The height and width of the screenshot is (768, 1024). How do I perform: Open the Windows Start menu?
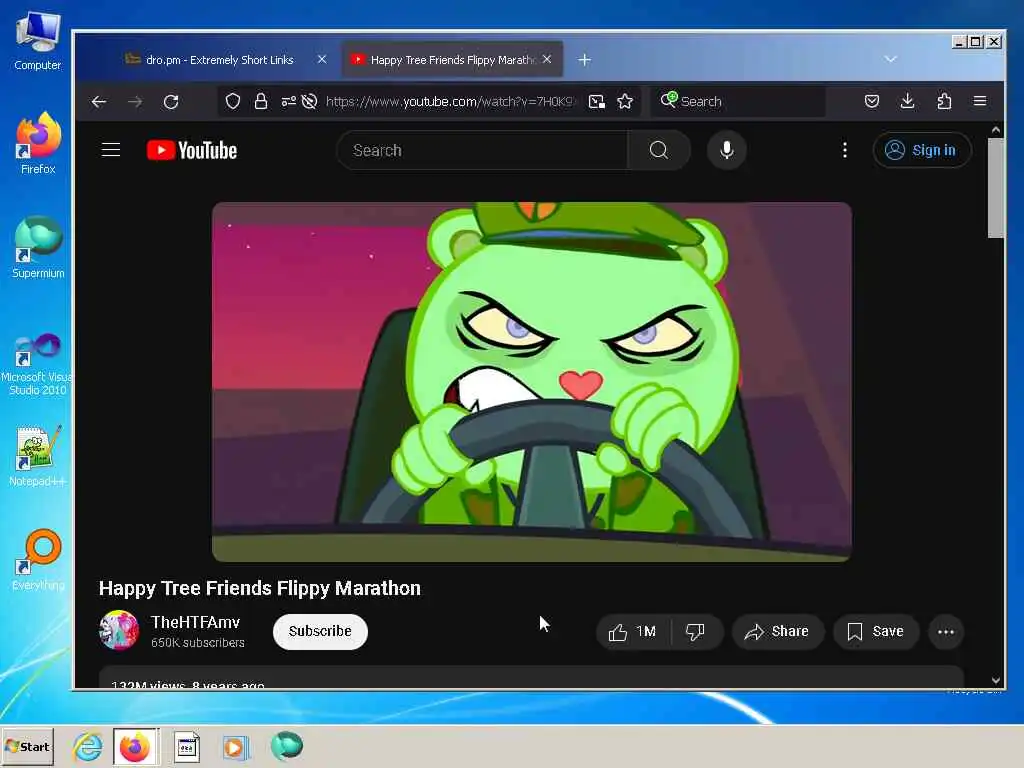pyautogui.click(x=27, y=746)
